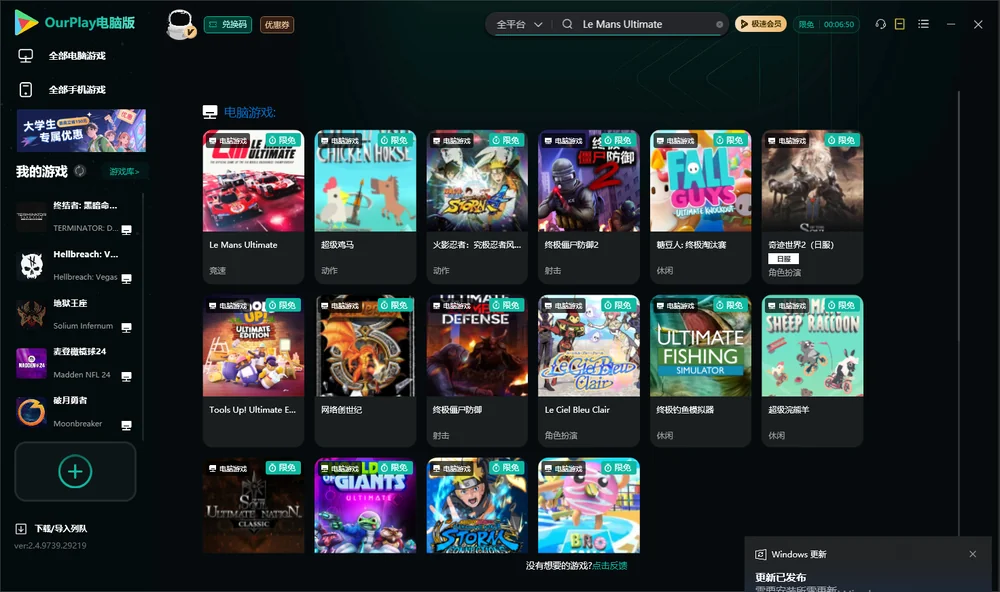Focus the search input field
The width and height of the screenshot is (1000, 592).
pos(645,24)
